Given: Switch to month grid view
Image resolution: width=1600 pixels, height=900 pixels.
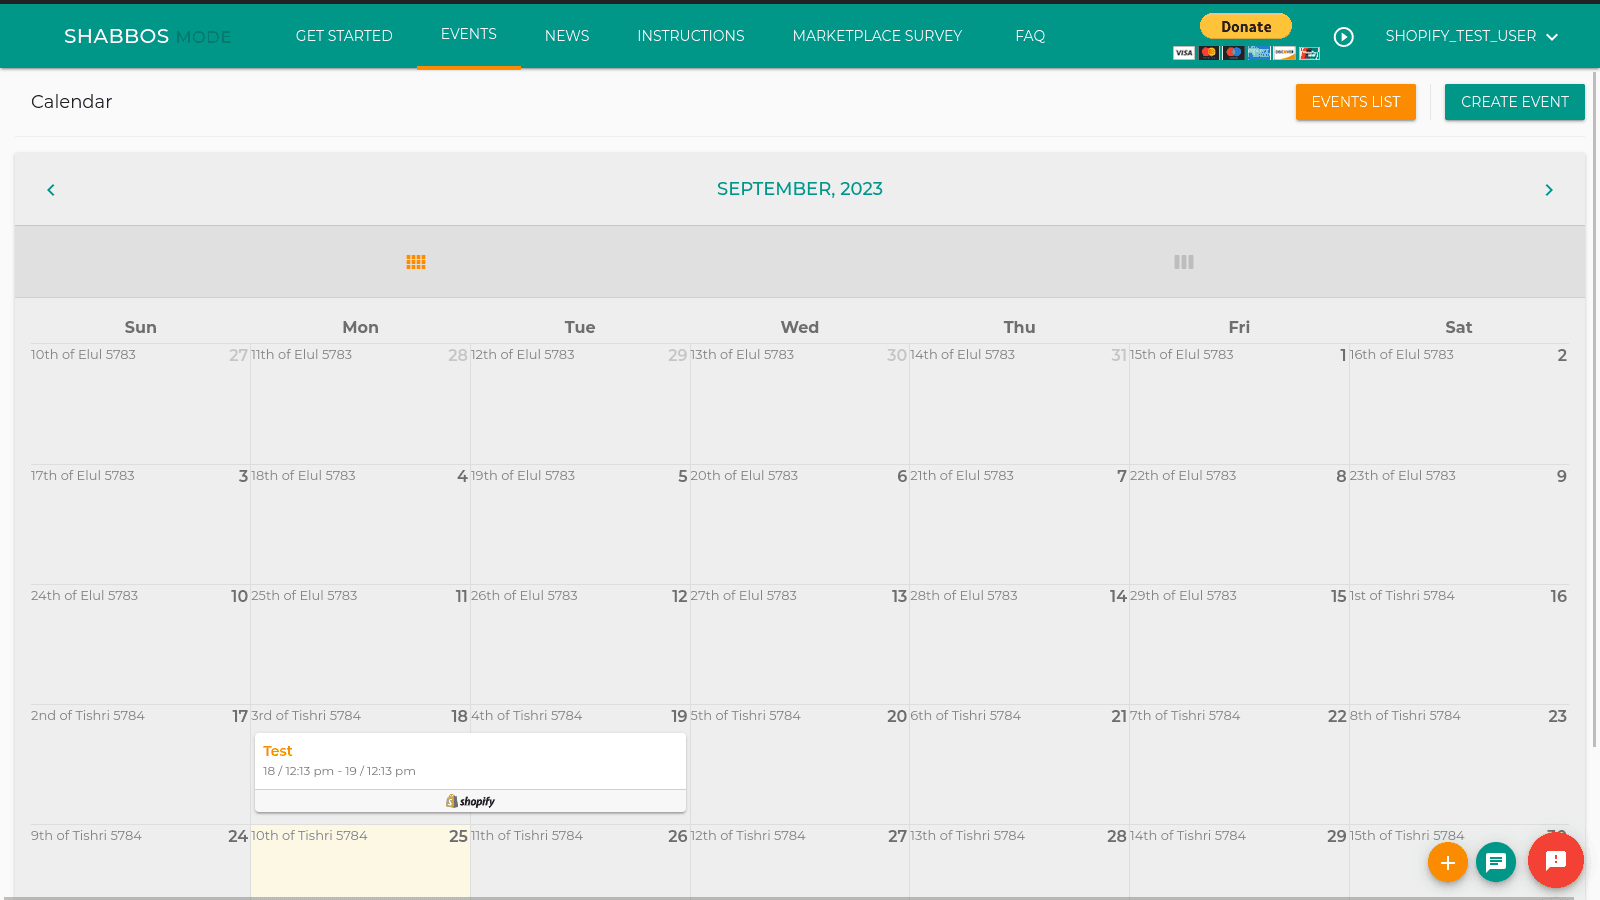Looking at the screenshot, I should tap(416, 262).
